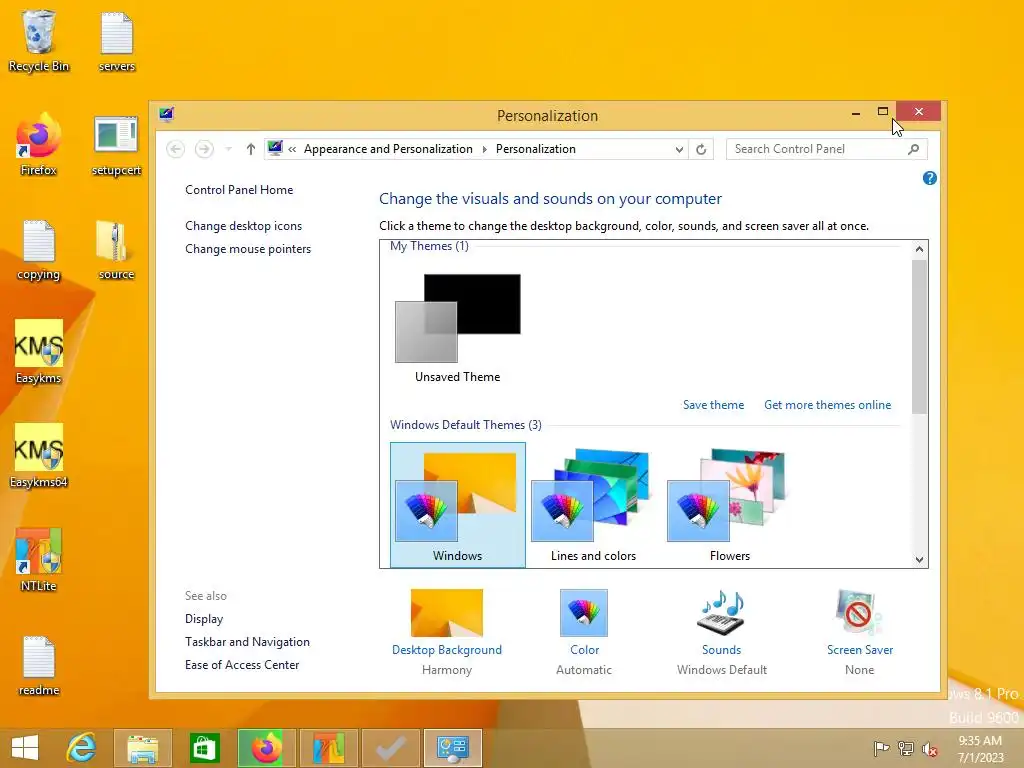Image resolution: width=1024 pixels, height=768 pixels.
Task: Select the source zip folder icon
Action: (x=116, y=249)
